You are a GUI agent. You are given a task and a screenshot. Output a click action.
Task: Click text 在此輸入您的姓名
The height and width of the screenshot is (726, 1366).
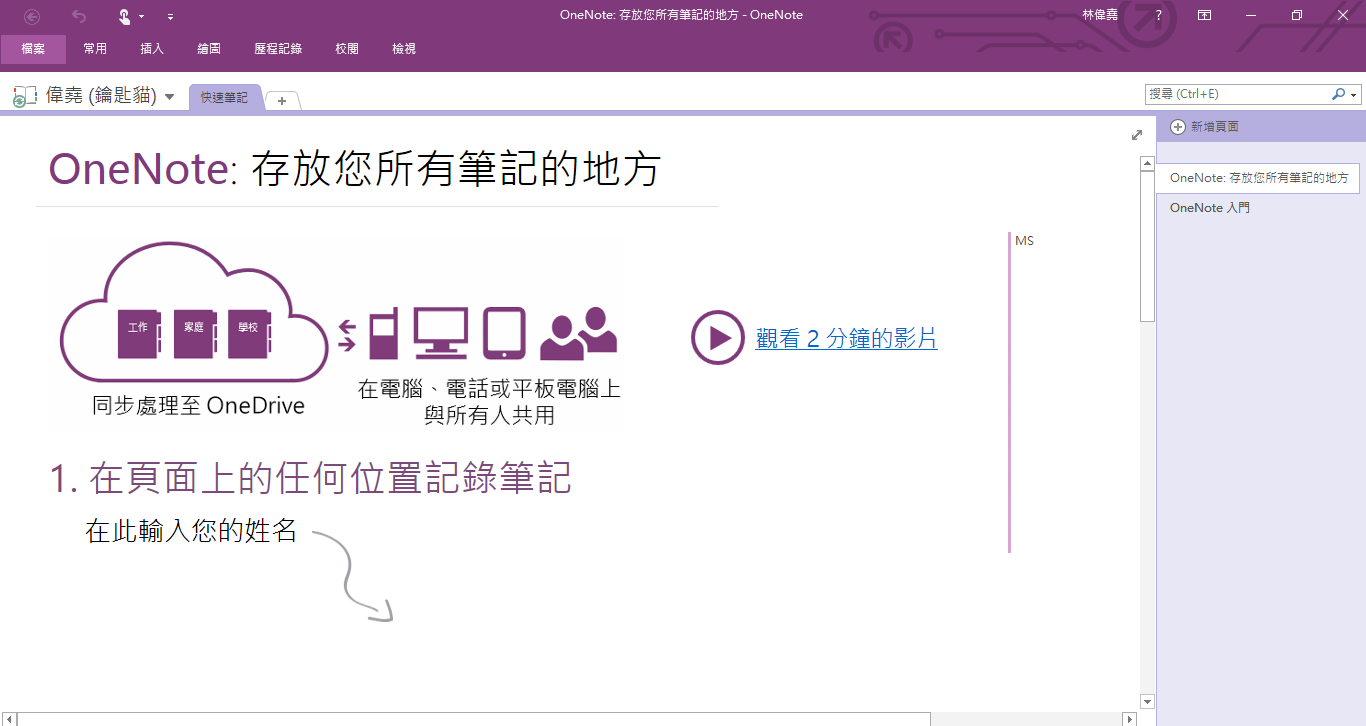click(x=191, y=531)
